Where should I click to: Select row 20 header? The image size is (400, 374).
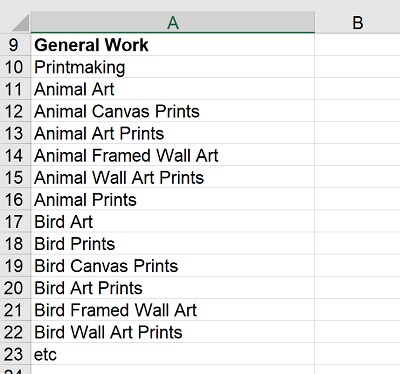(15, 287)
